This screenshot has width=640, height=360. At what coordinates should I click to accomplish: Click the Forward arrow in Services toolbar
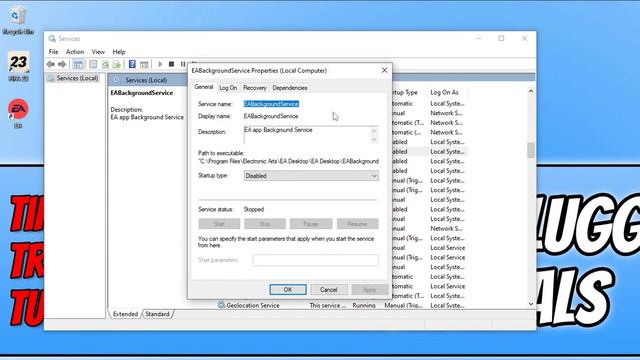(x=62, y=64)
